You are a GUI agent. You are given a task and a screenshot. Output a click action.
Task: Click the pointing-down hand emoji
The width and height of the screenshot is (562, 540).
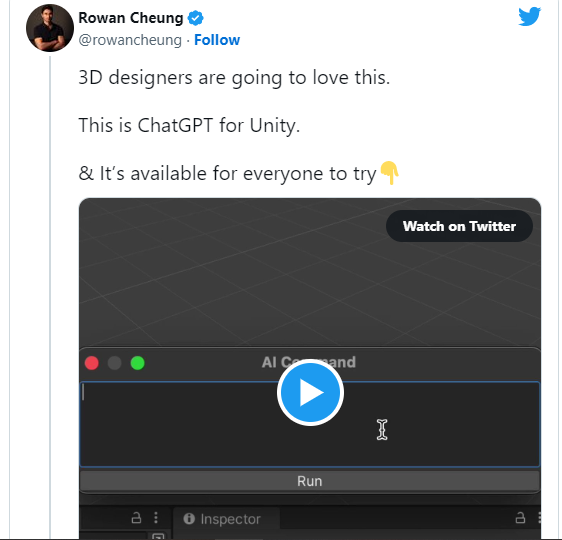389,173
